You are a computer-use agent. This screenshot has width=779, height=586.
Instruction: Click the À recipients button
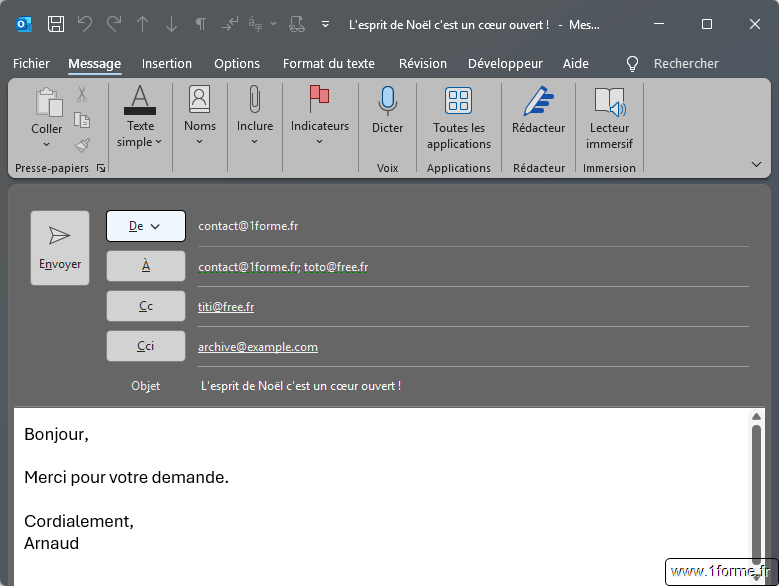click(146, 266)
